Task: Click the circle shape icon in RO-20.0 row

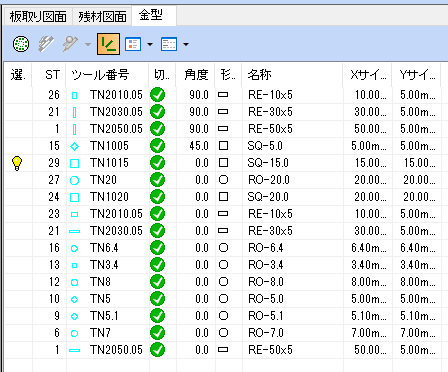Action: [223, 180]
